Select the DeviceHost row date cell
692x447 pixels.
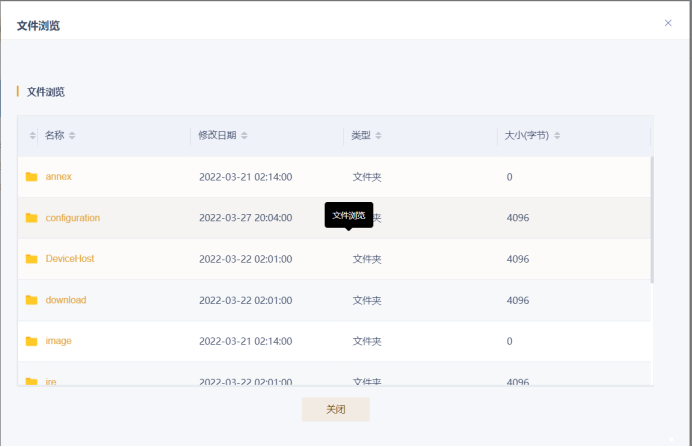click(245, 259)
